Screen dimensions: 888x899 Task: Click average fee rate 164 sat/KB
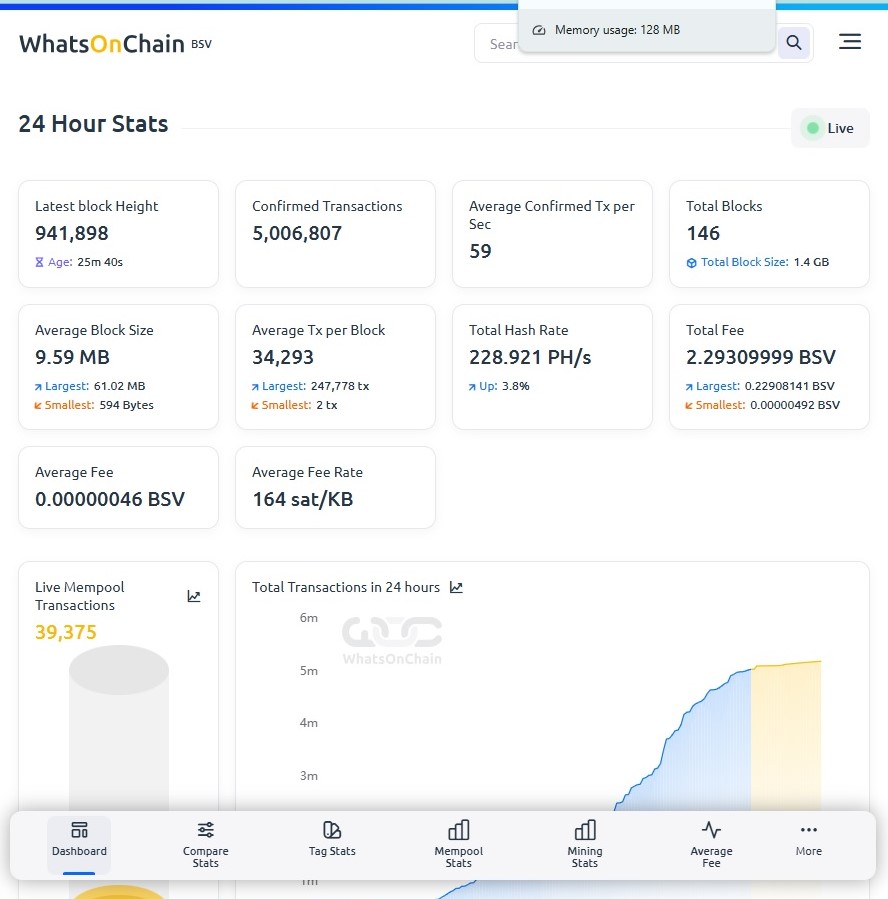tap(303, 499)
